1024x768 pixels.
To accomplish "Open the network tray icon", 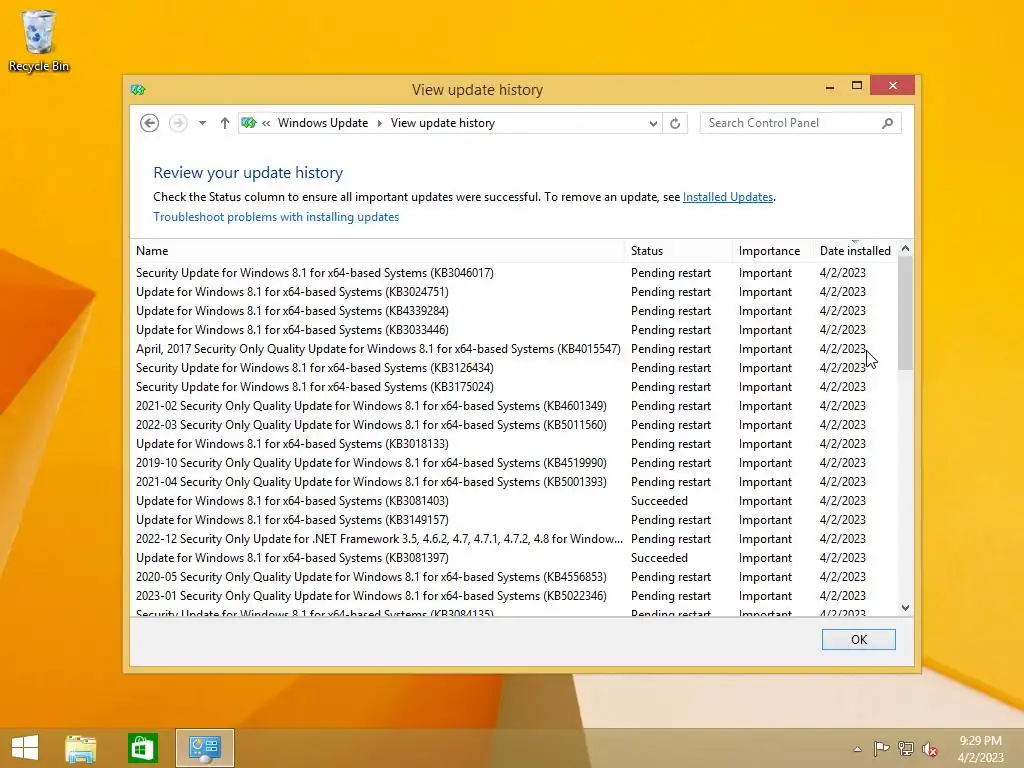I will [906, 749].
